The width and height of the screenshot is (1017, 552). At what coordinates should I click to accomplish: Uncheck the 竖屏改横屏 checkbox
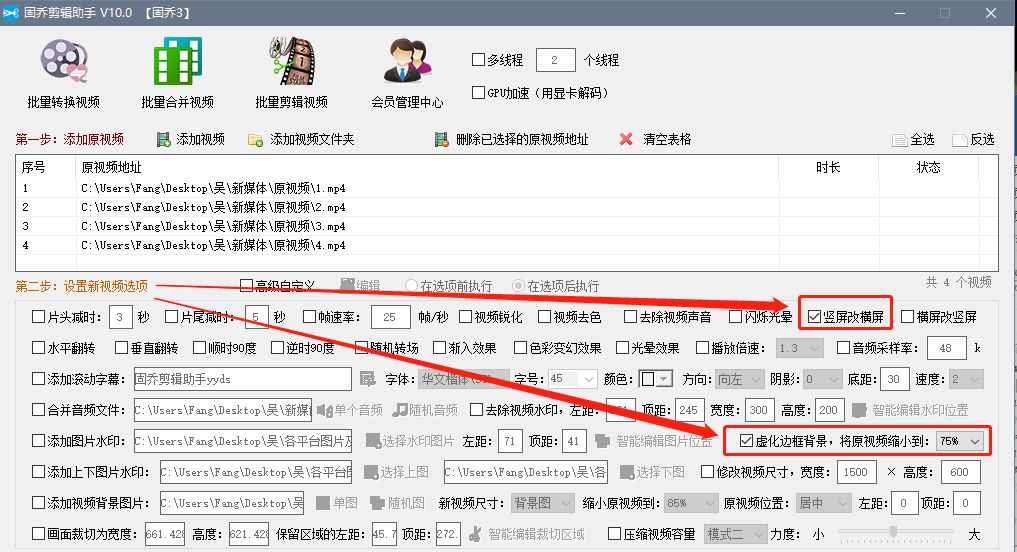[x=815, y=317]
